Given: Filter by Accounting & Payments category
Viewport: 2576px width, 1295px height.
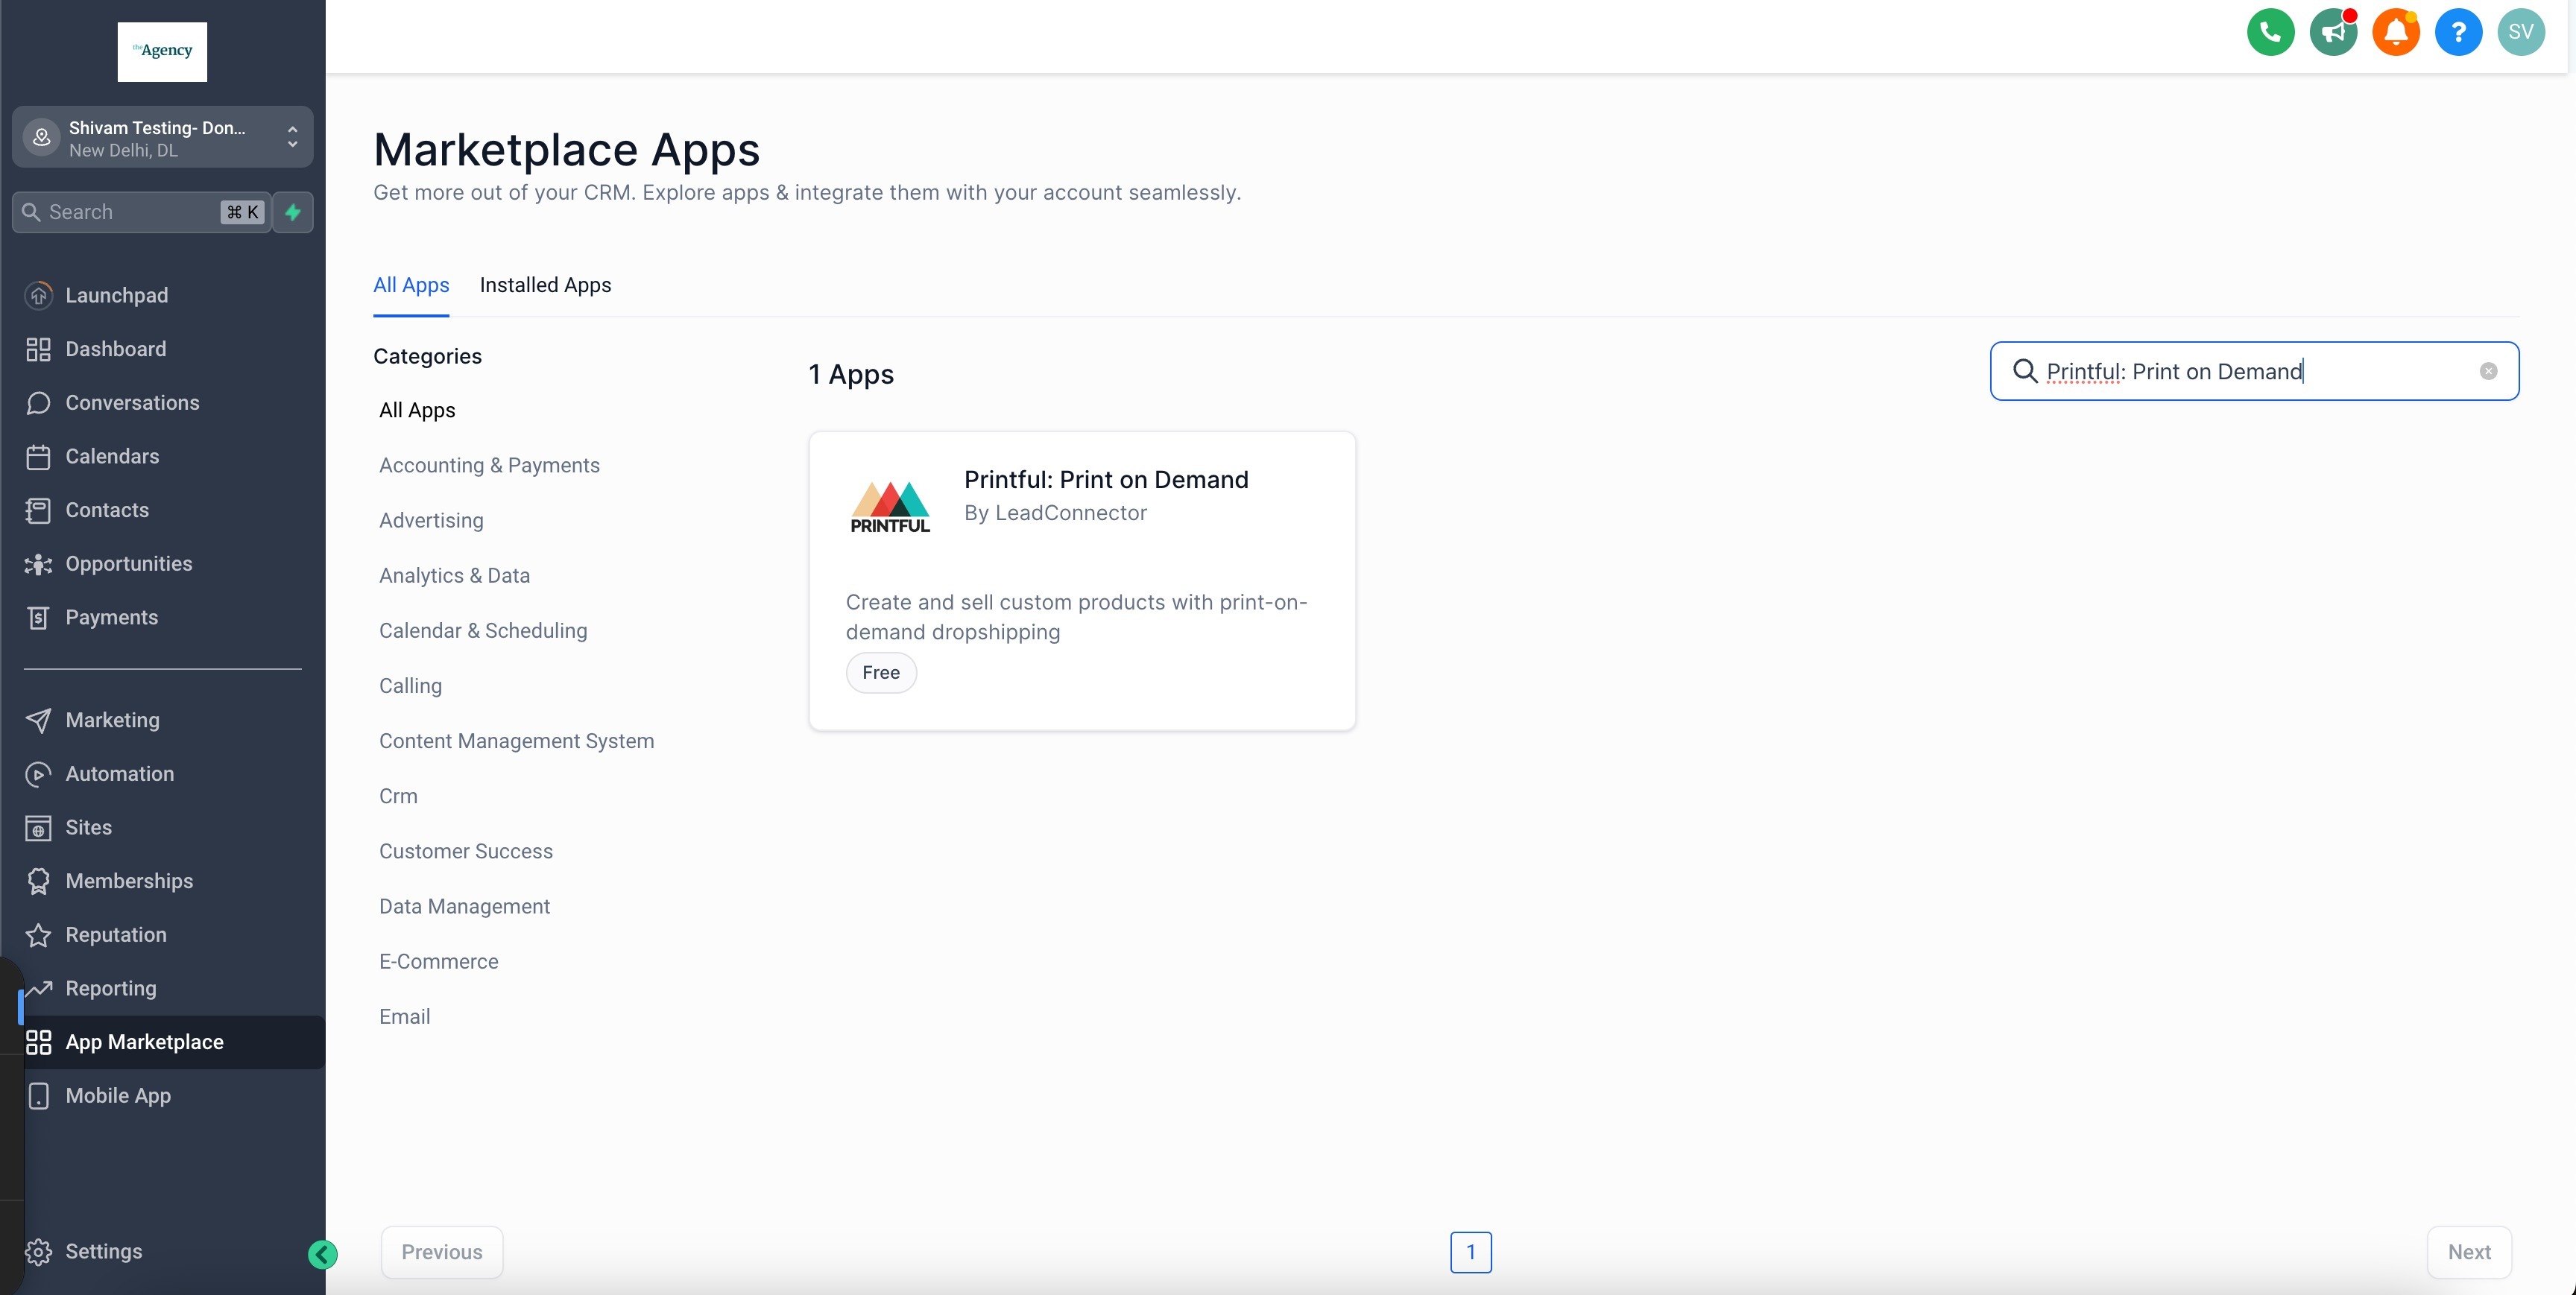Looking at the screenshot, I should point(489,466).
